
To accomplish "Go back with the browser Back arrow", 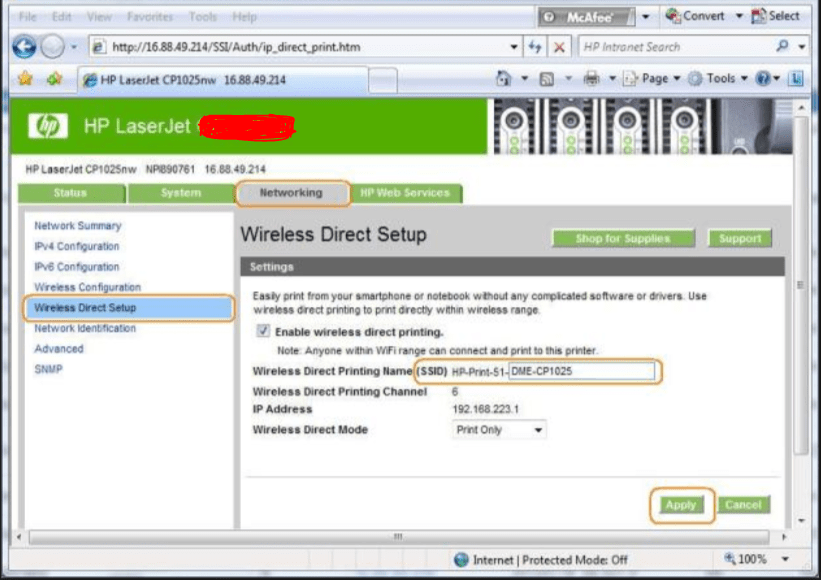I will click(24, 47).
